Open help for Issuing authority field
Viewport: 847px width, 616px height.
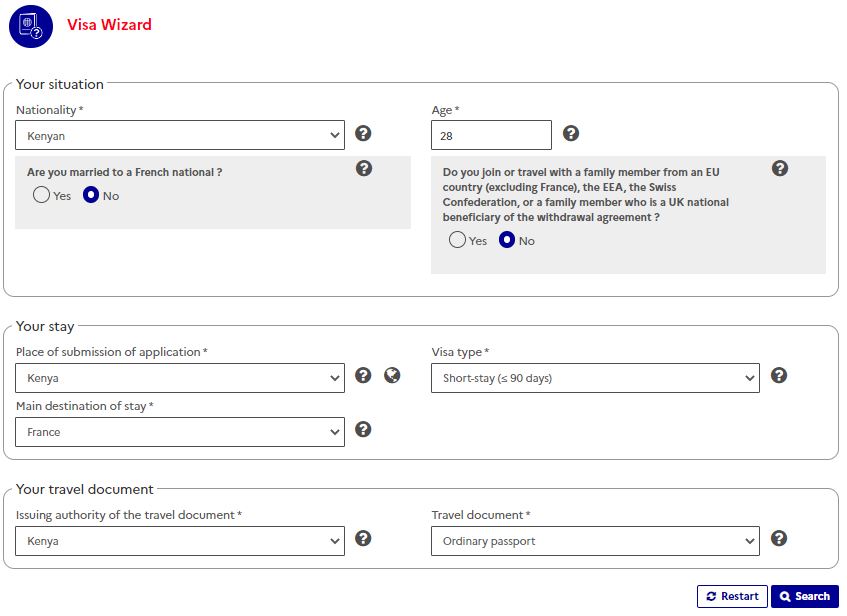[363, 538]
